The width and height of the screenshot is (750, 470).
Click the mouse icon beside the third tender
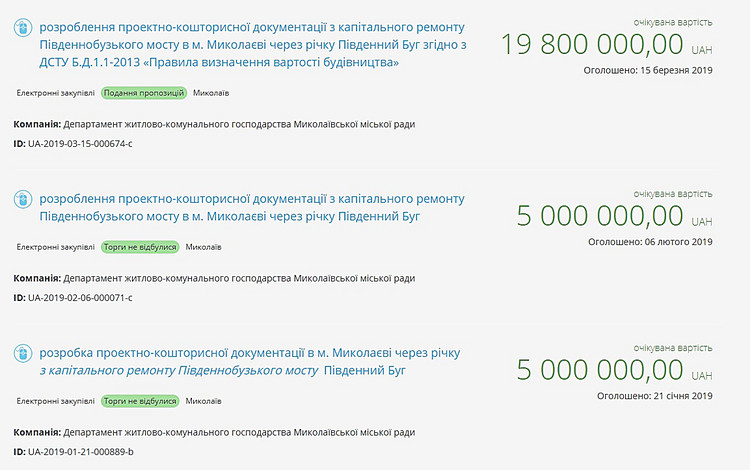coord(23,353)
